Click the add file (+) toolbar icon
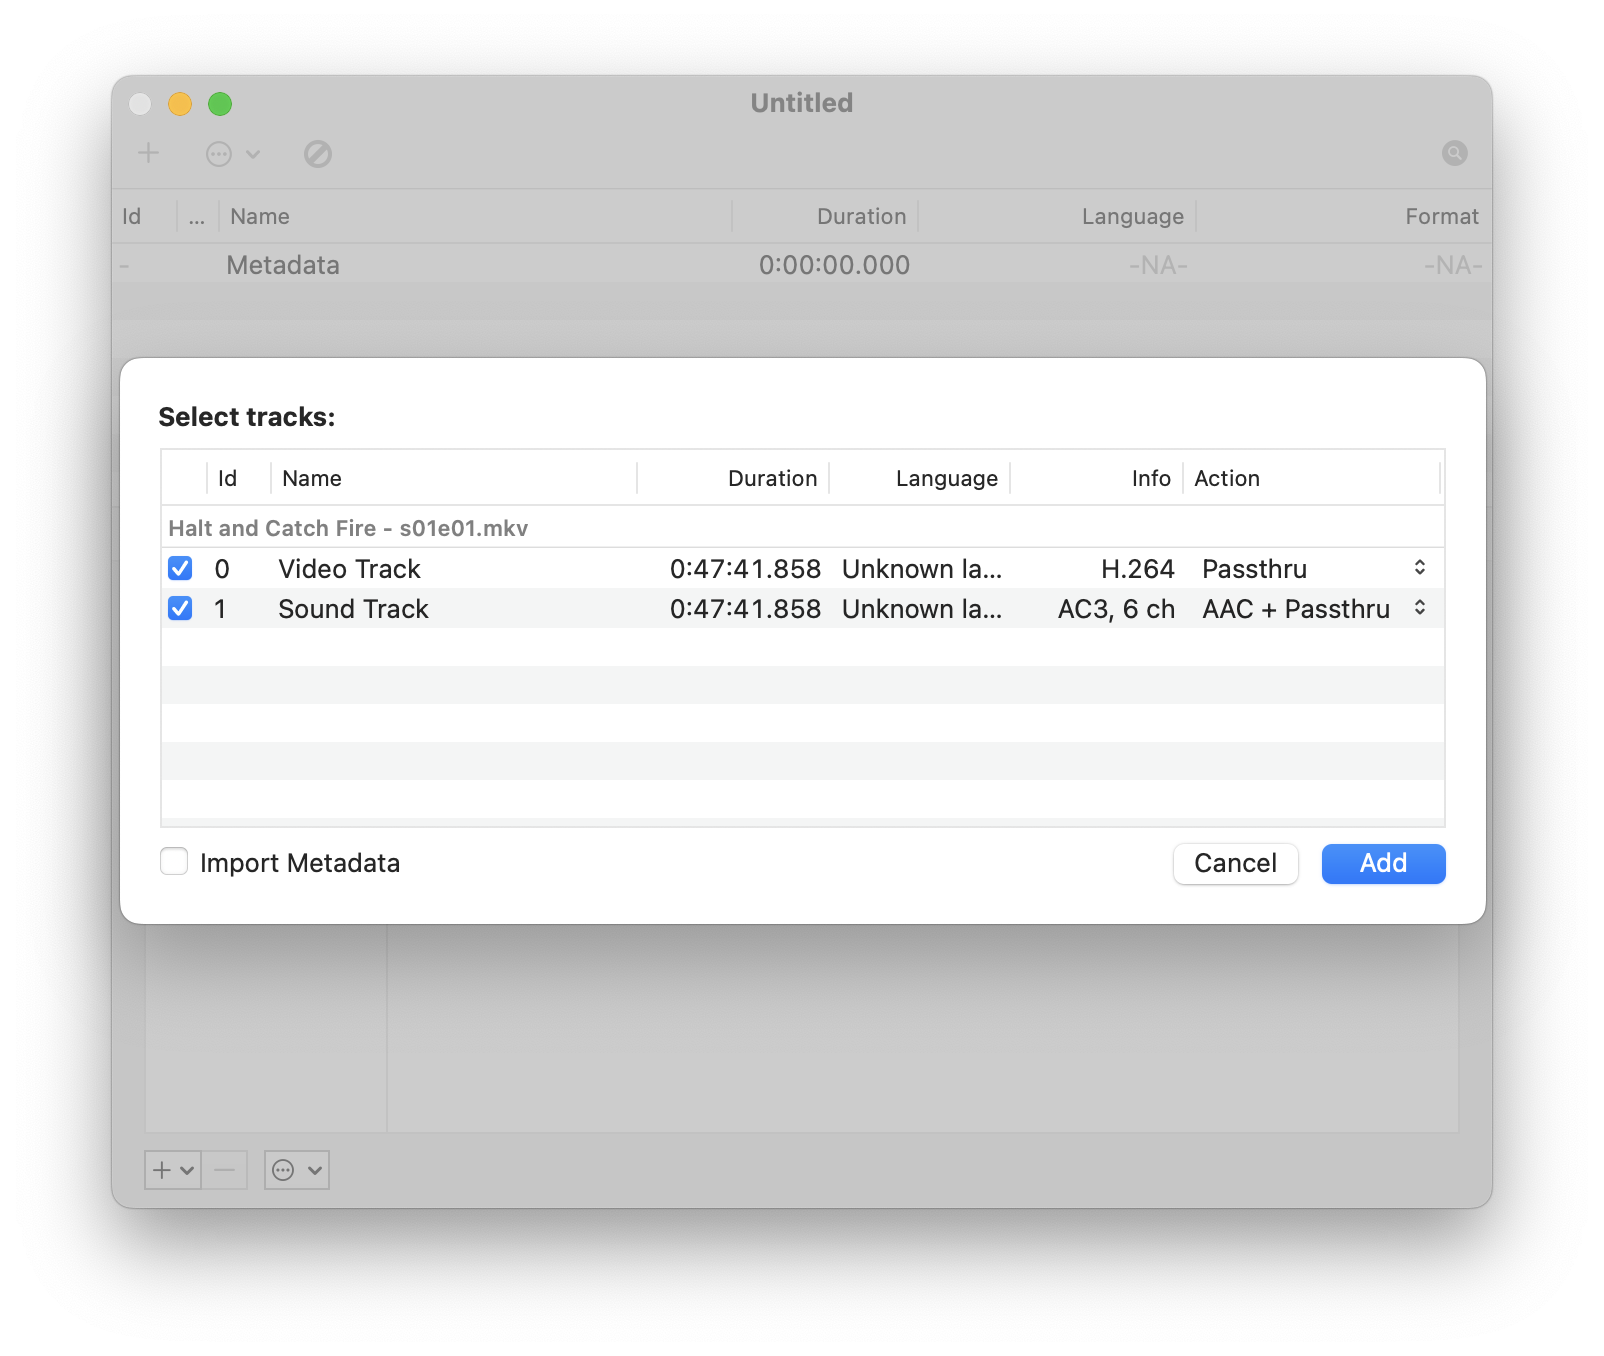Screen dimensions: 1604x1356 tap(148, 152)
